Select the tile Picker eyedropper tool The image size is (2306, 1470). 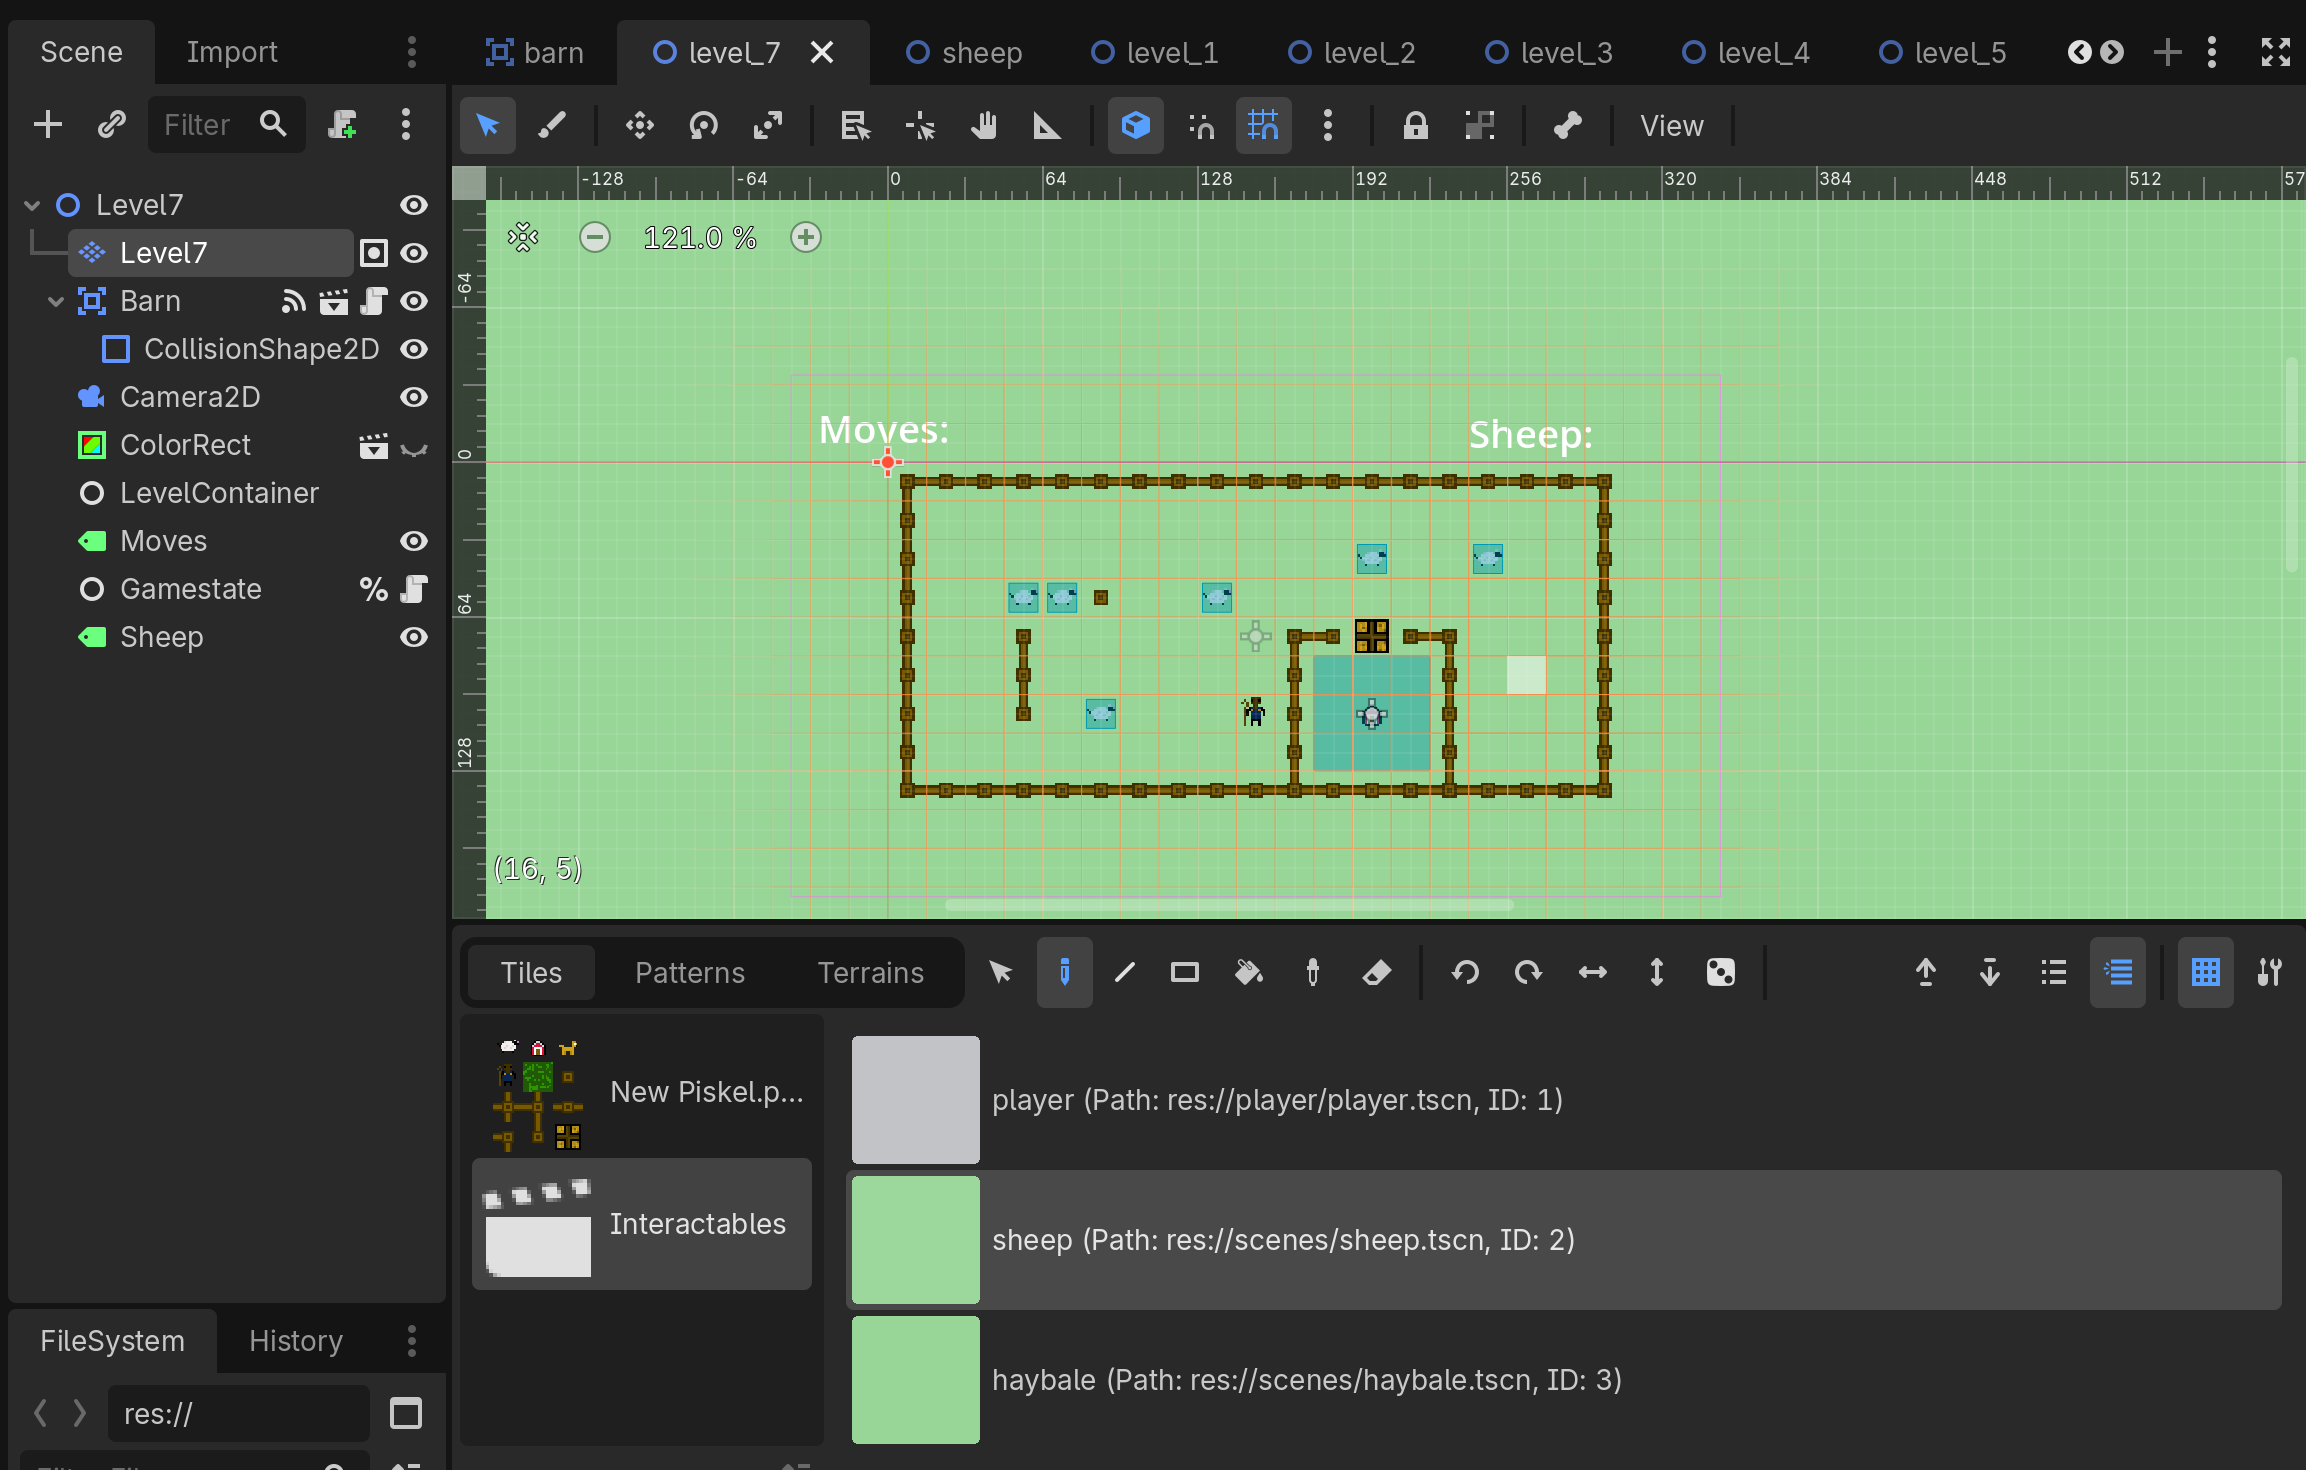coord(1313,972)
